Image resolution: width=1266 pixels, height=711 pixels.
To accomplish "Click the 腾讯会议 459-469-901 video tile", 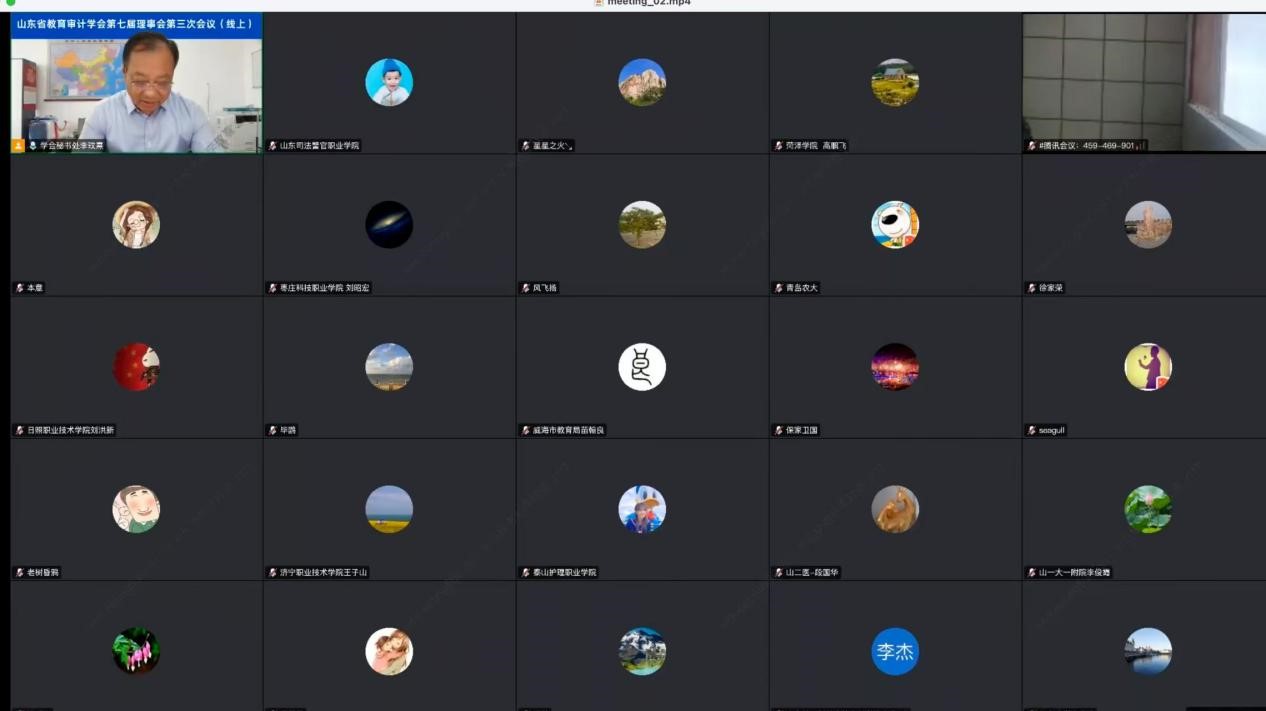I will click(1143, 82).
